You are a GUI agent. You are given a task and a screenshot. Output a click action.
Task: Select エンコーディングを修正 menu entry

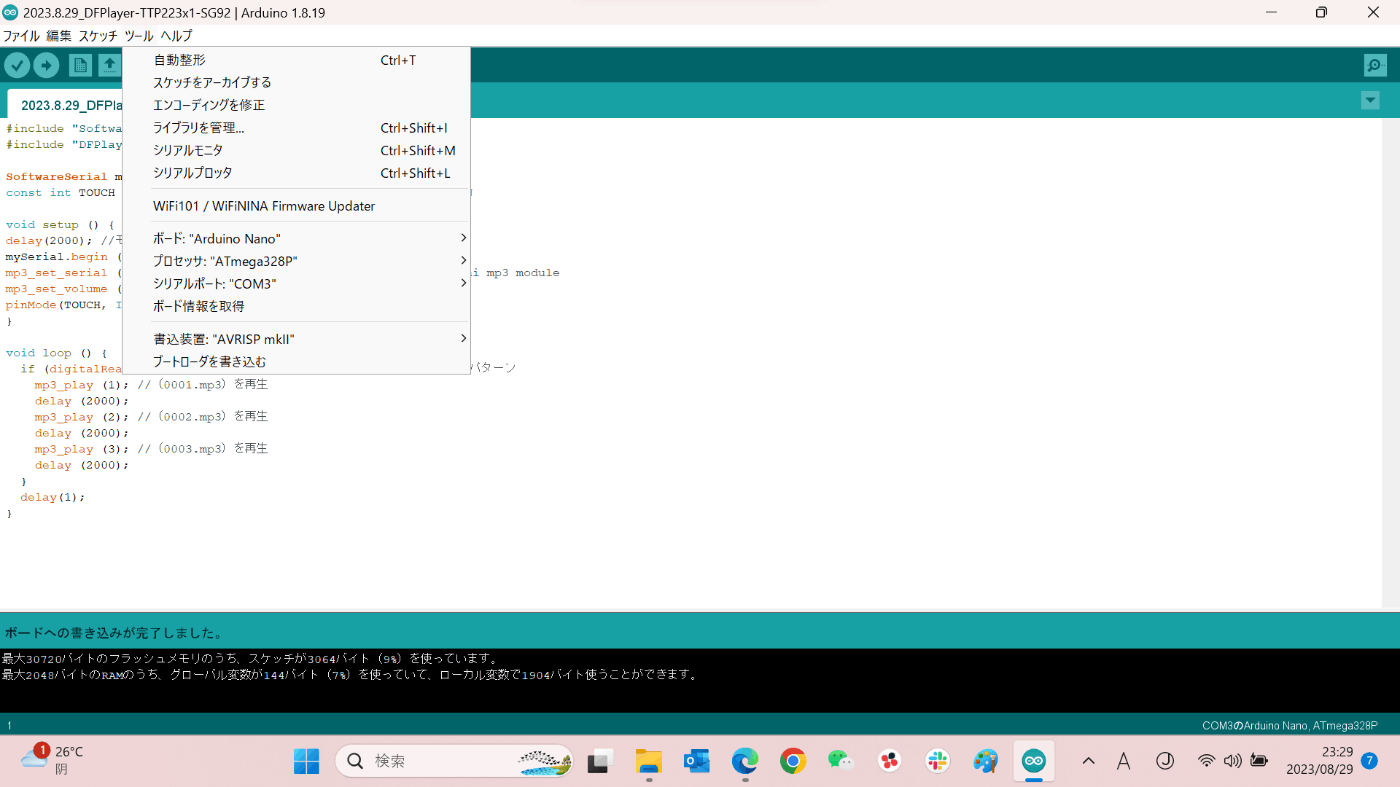296,105
